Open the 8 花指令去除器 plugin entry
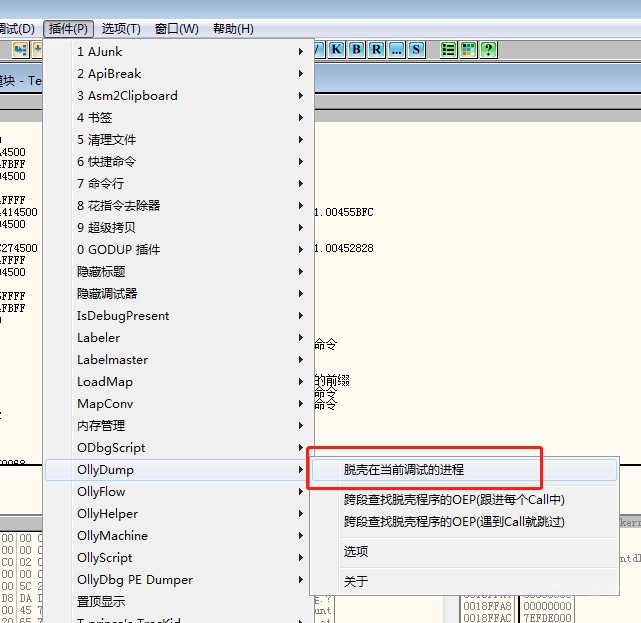The width and height of the screenshot is (641, 623). (x=179, y=206)
